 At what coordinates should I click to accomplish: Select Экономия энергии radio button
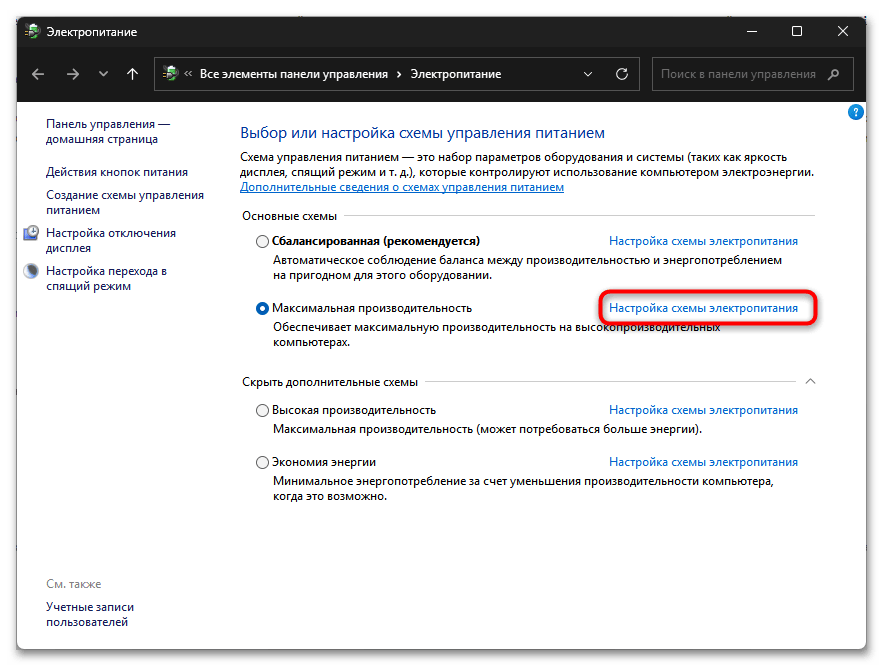pyautogui.click(x=262, y=462)
